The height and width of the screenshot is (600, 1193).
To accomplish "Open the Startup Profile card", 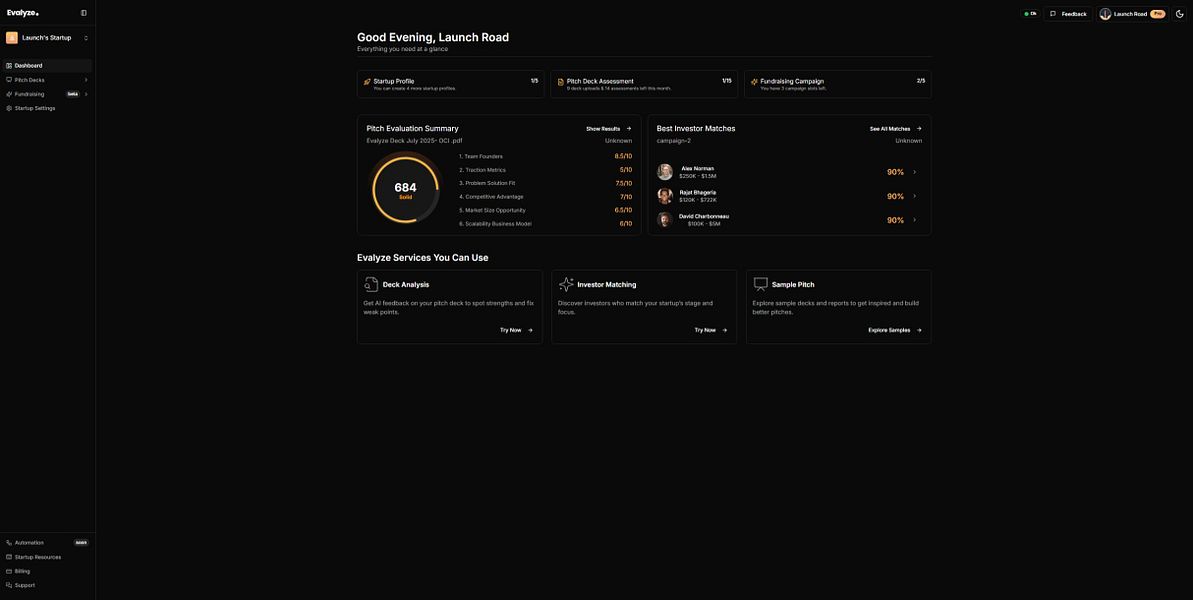I will tap(450, 84).
